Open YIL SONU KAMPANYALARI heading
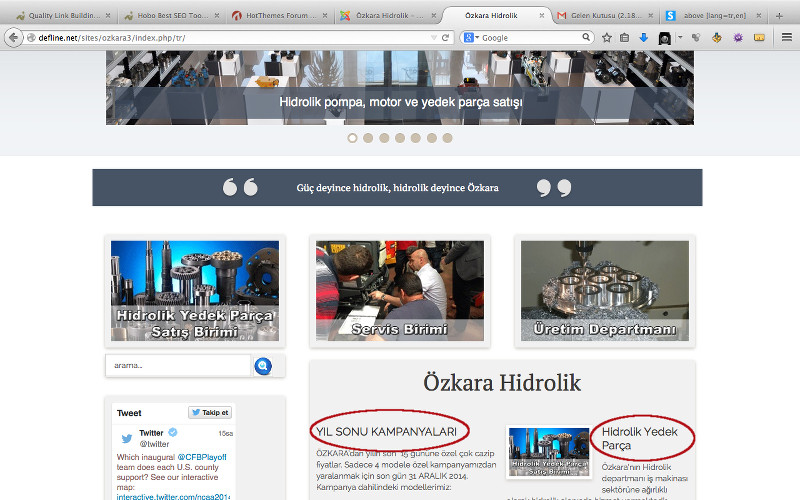800x500 pixels. [x=386, y=432]
